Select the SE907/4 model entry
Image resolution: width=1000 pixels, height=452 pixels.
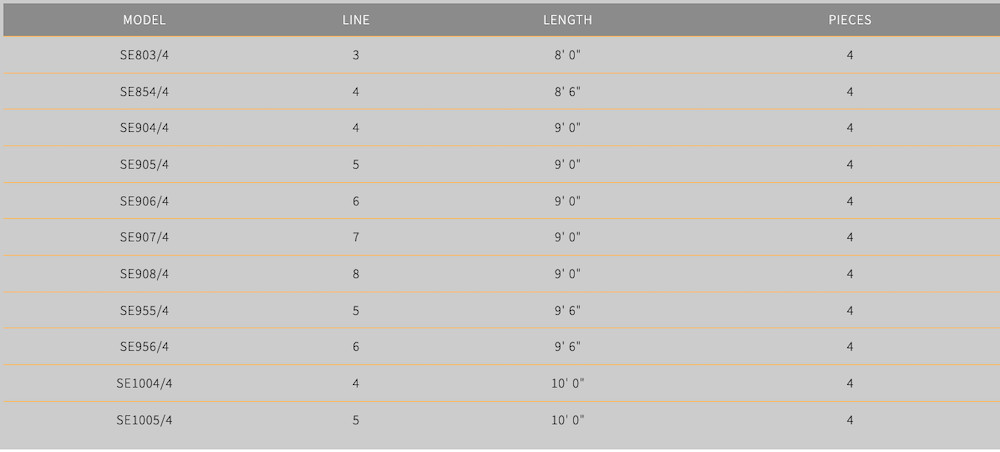pyautogui.click(x=144, y=237)
